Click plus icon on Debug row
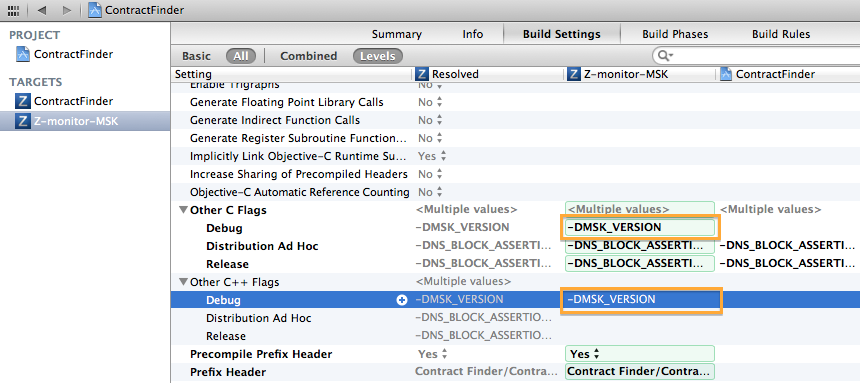 click(402, 300)
